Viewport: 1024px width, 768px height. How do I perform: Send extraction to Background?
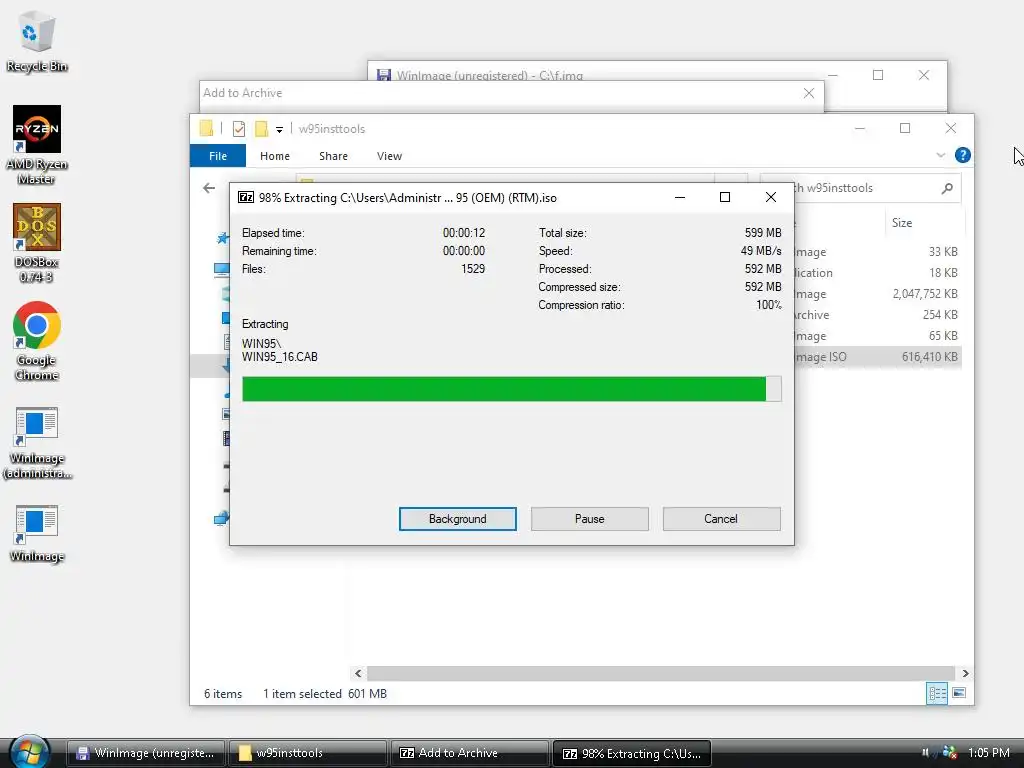point(458,519)
